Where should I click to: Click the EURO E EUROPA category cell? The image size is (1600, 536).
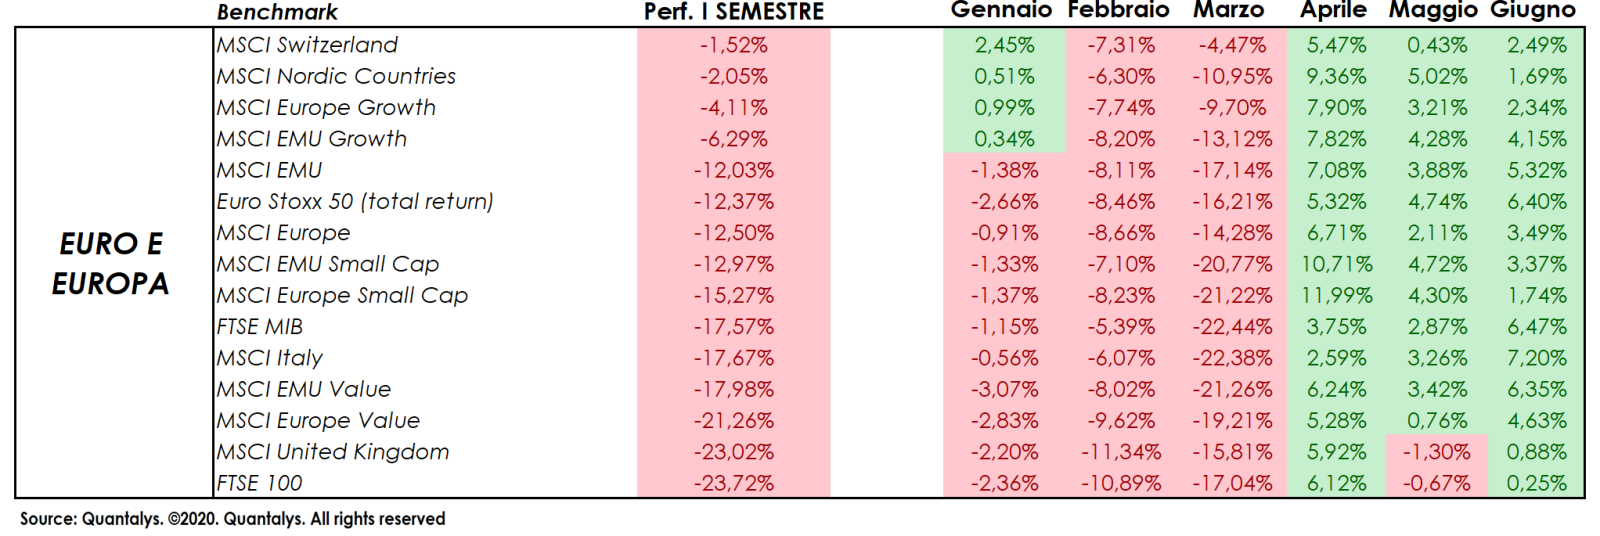(x=111, y=264)
